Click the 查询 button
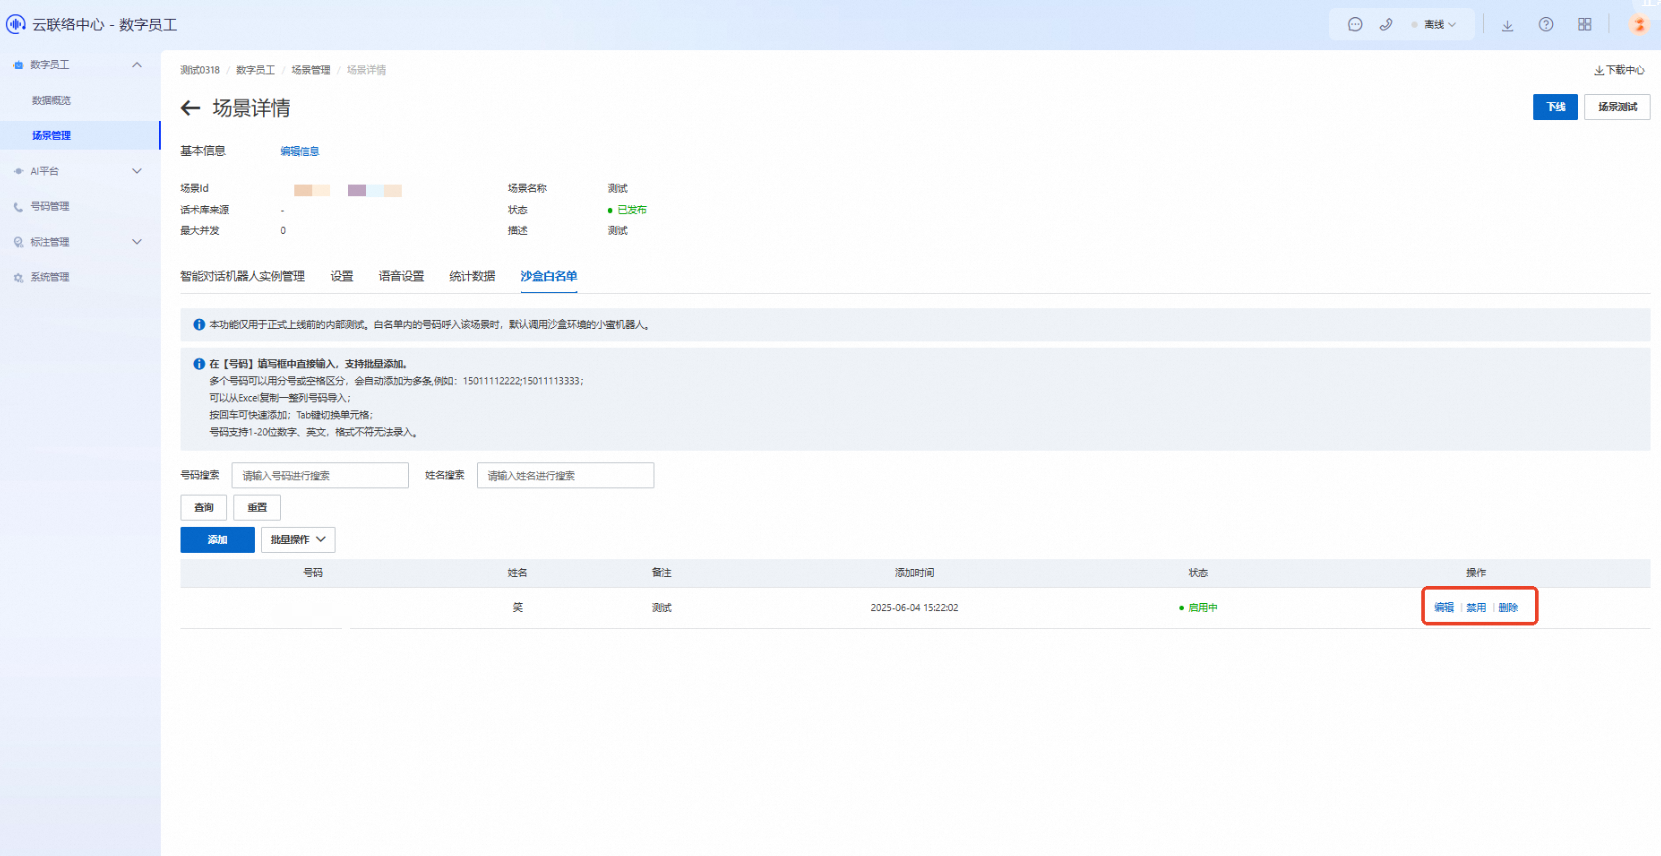This screenshot has width=1661, height=856. click(204, 507)
